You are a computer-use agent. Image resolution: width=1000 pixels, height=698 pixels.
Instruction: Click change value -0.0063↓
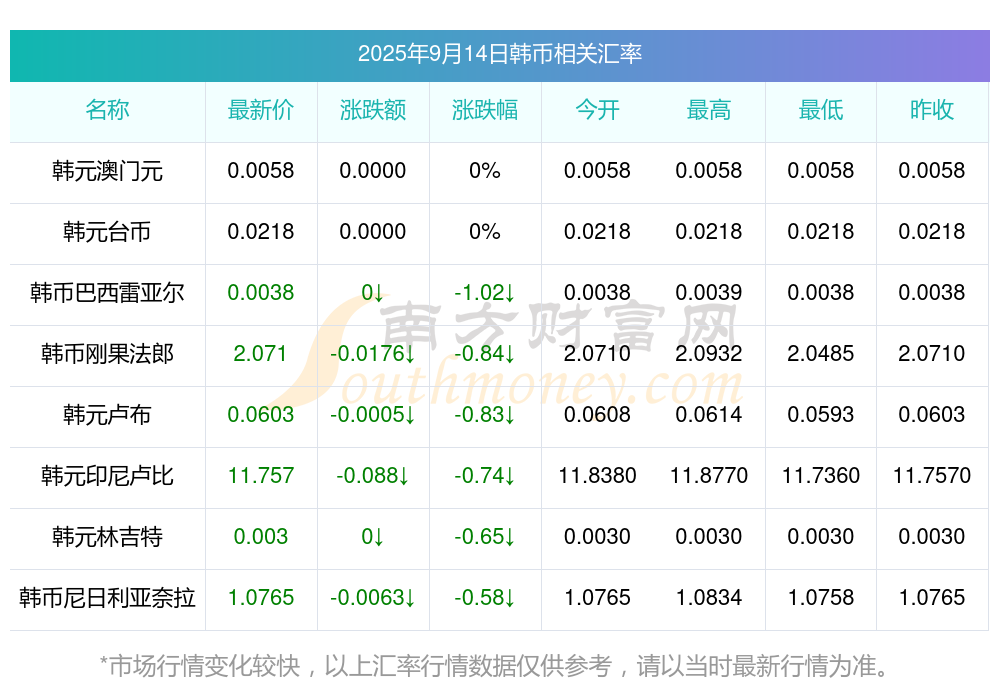coord(372,598)
